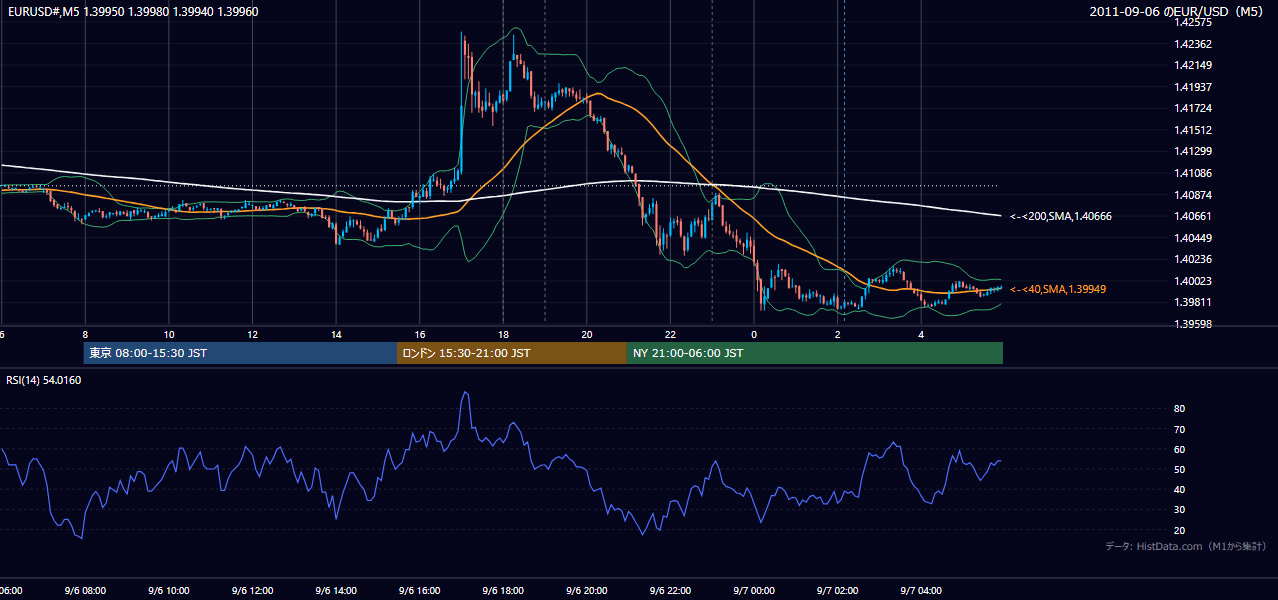The height and width of the screenshot is (600, 1278).
Task: Click price axis label 1.41937
Action: (1192, 87)
